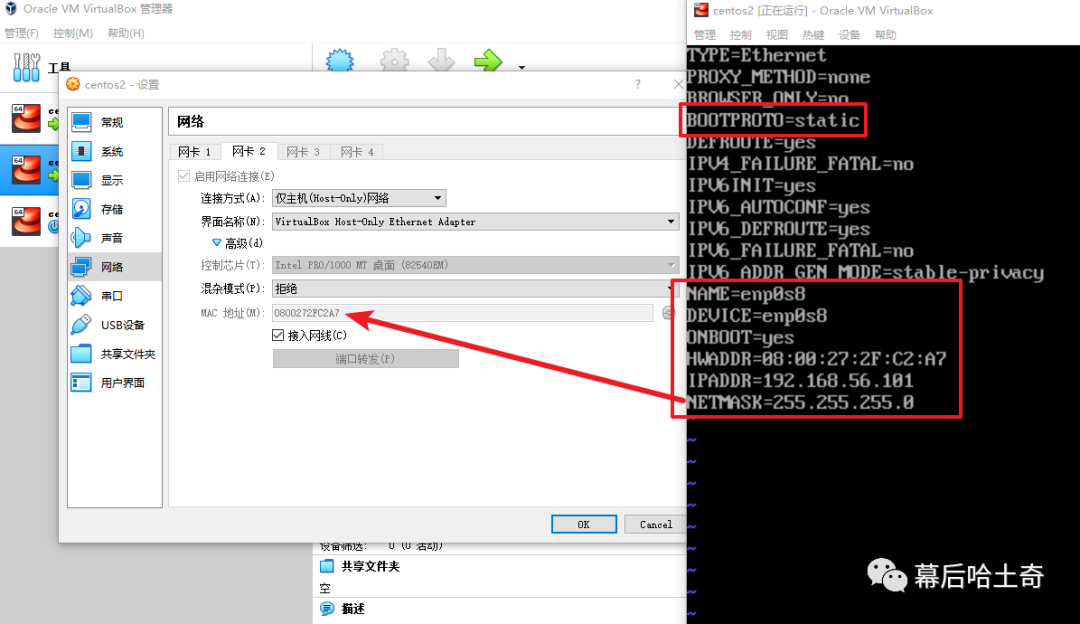Open the 界面名称 adapter name dropdown

475,221
